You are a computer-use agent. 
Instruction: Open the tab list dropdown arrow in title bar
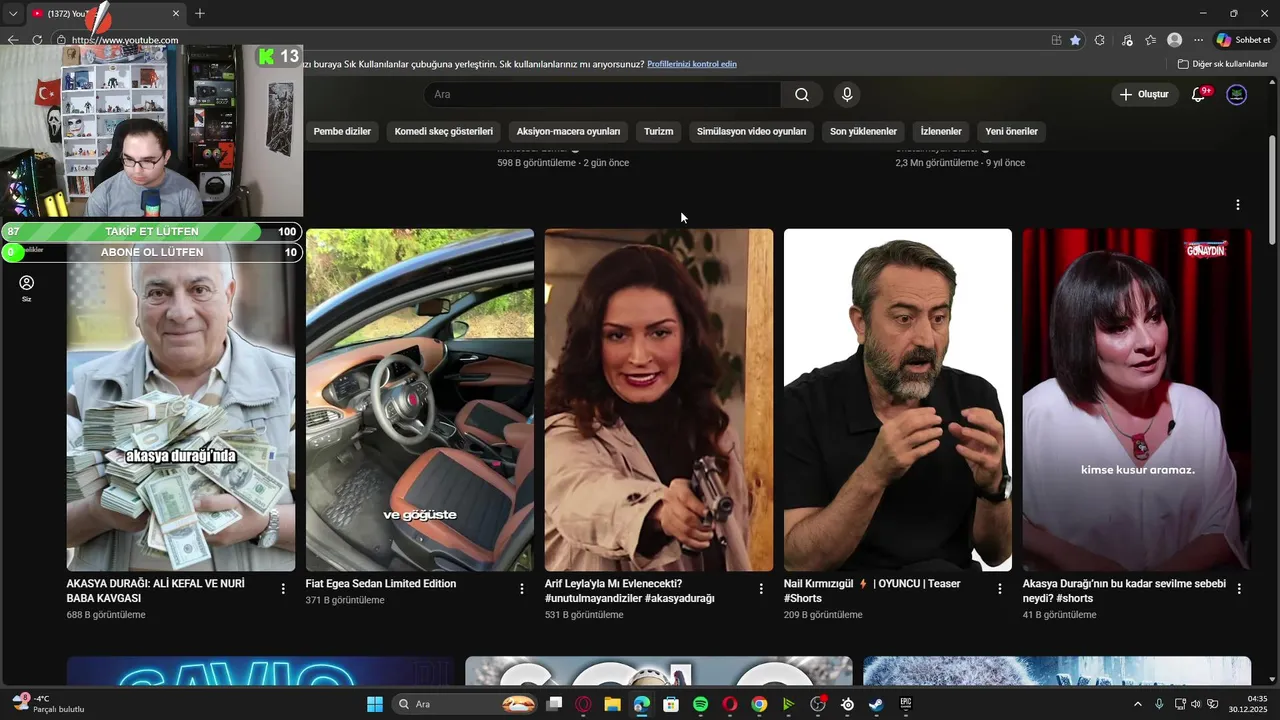tap(13, 13)
